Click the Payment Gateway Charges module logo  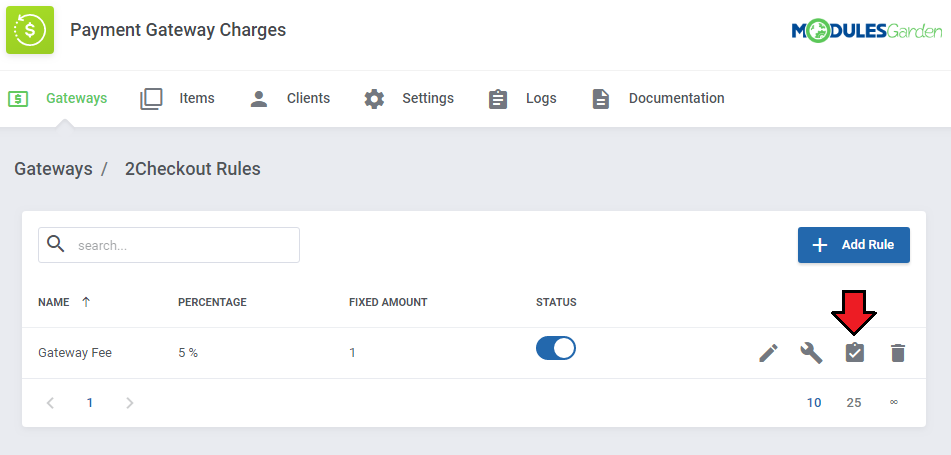[x=30, y=30]
